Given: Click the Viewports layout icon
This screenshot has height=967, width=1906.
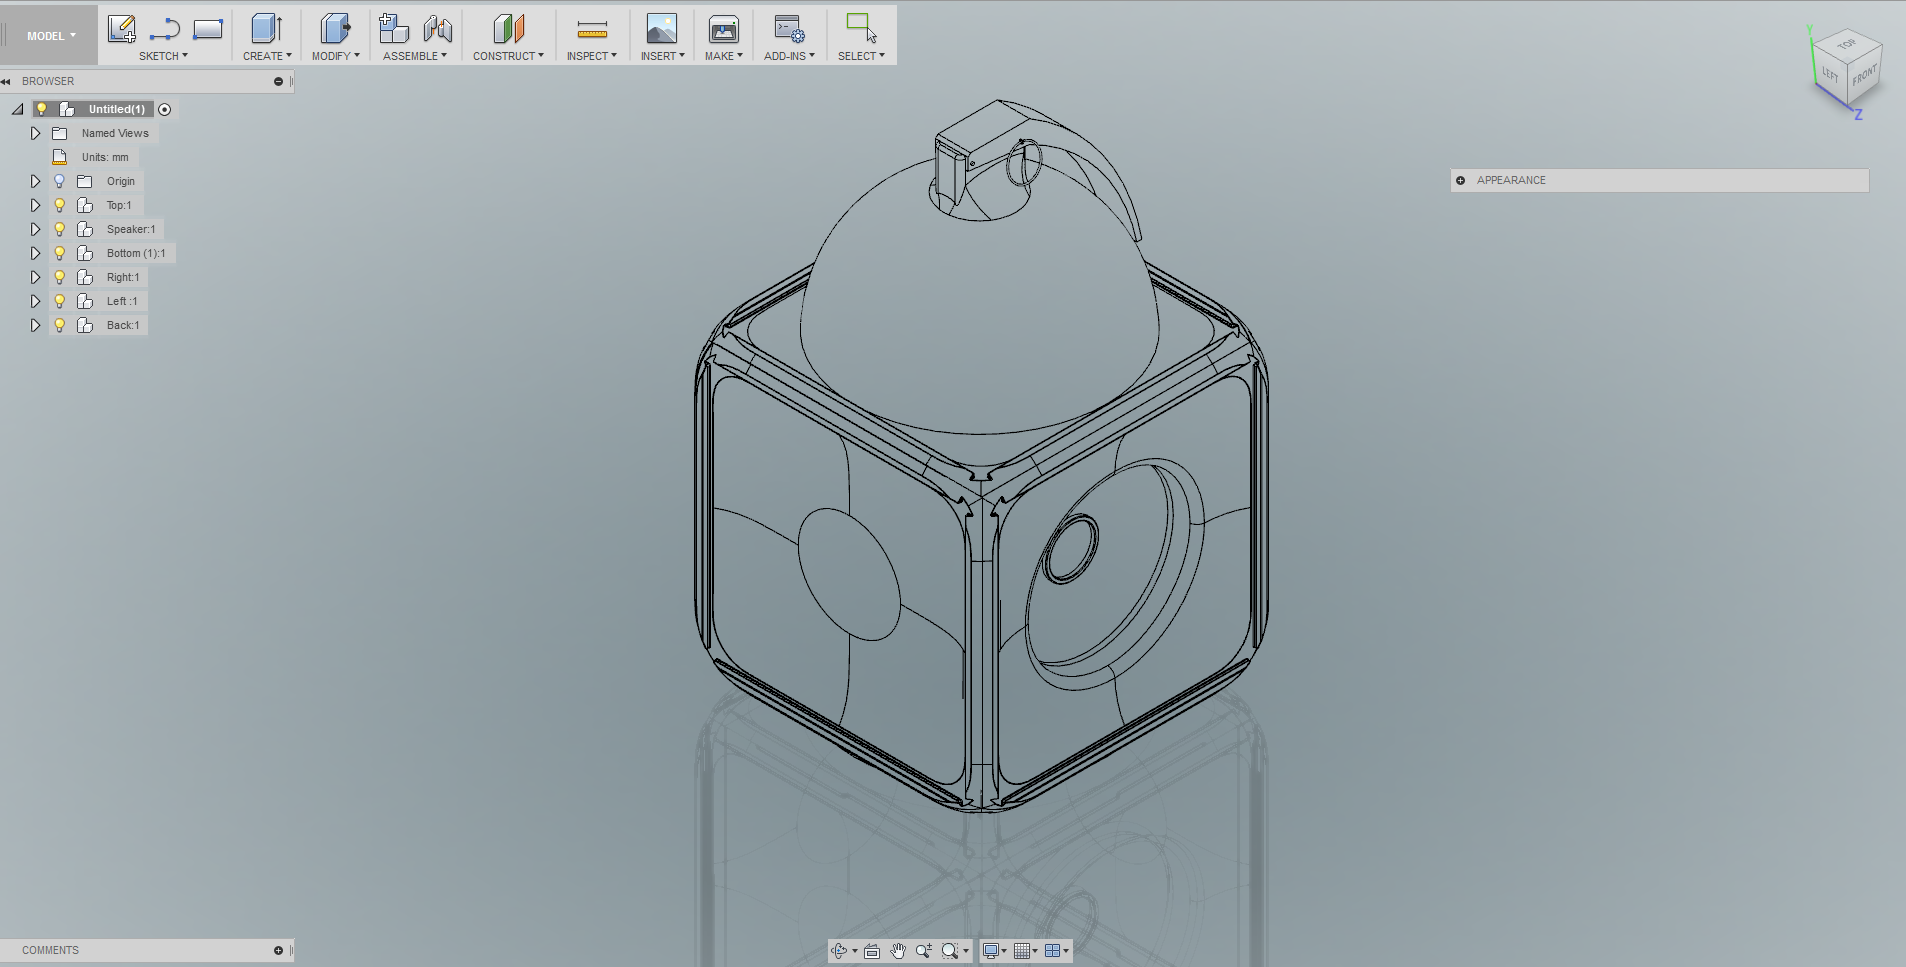Looking at the screenshot, I should (1052, 951).
